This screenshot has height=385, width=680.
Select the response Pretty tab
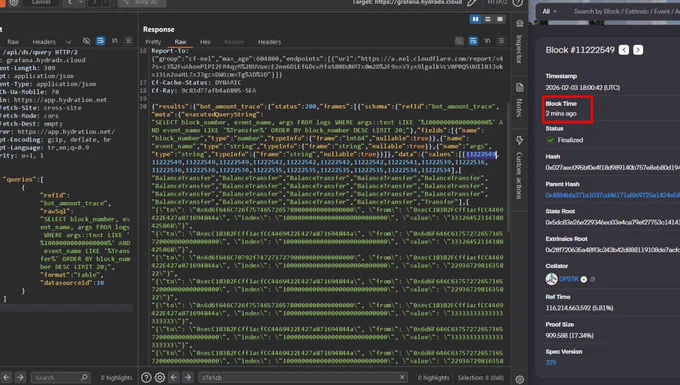(153, 42)
